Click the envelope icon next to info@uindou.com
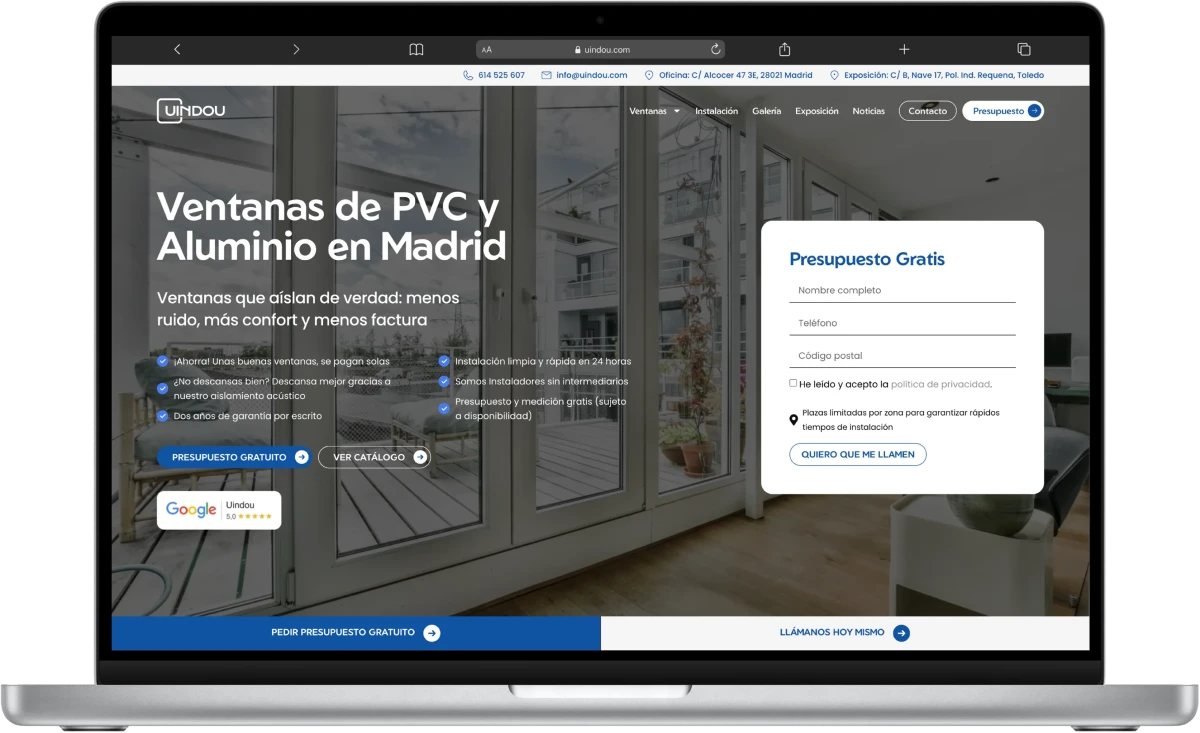Viewport: 1200px width, 733px height. click(545, 75)
